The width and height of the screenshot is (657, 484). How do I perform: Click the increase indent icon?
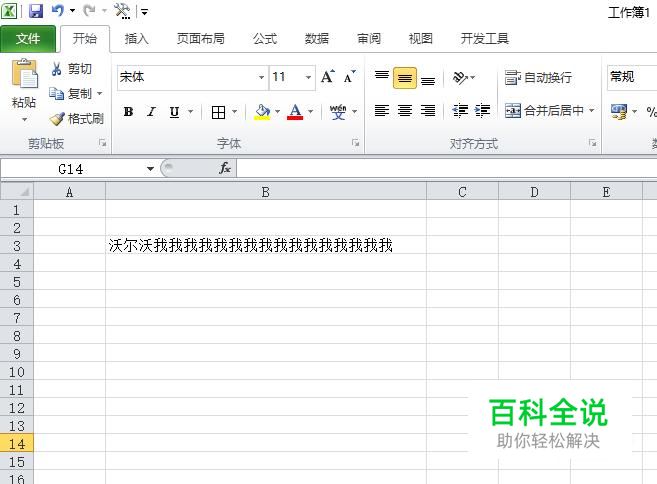point(482,111)
